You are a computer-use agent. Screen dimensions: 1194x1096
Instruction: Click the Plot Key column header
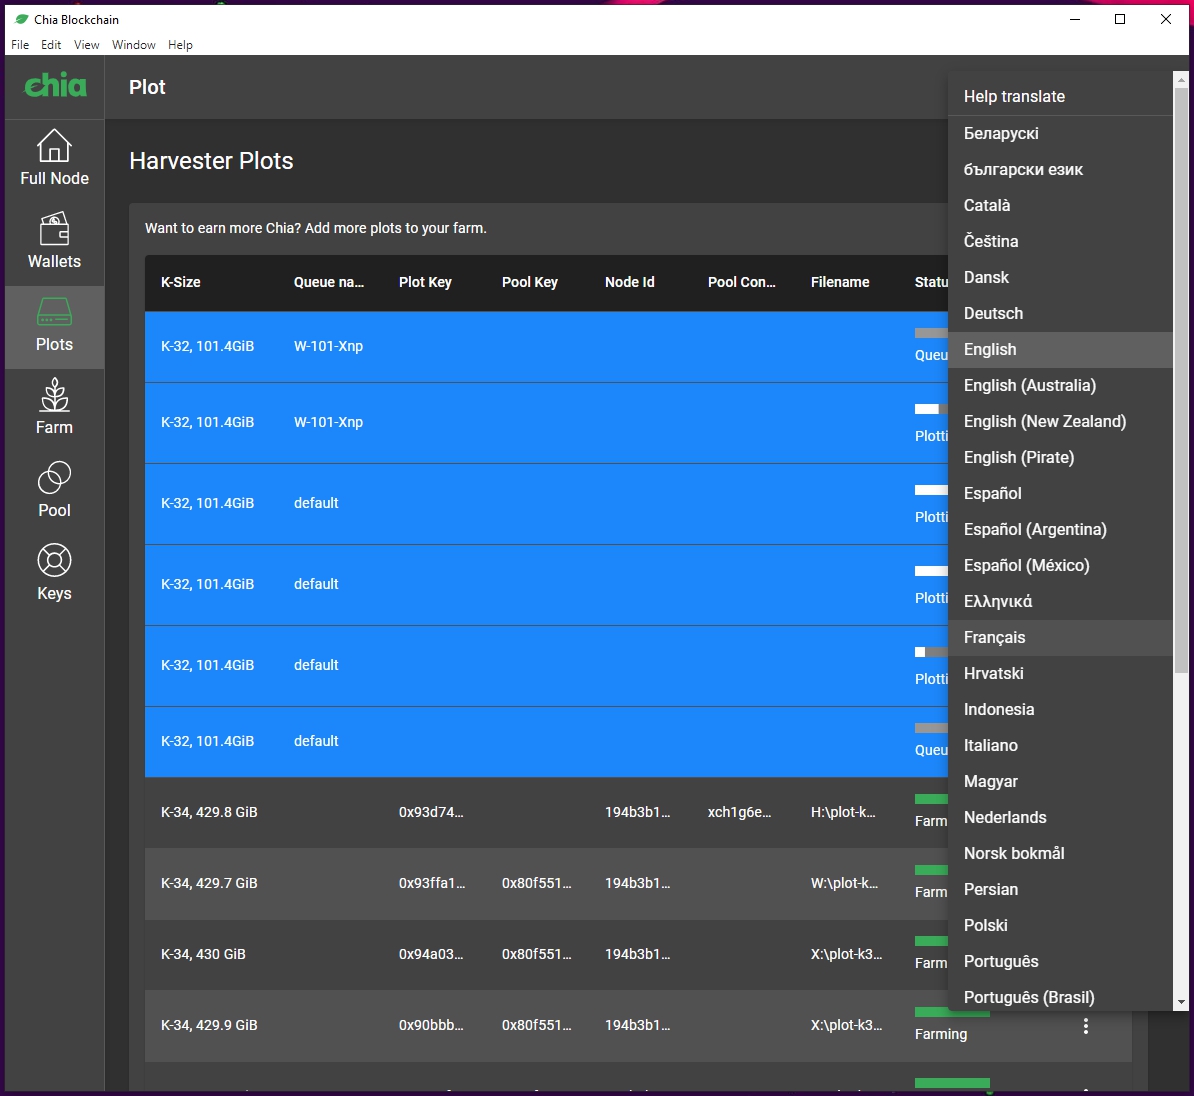click(x=425, y=282)
